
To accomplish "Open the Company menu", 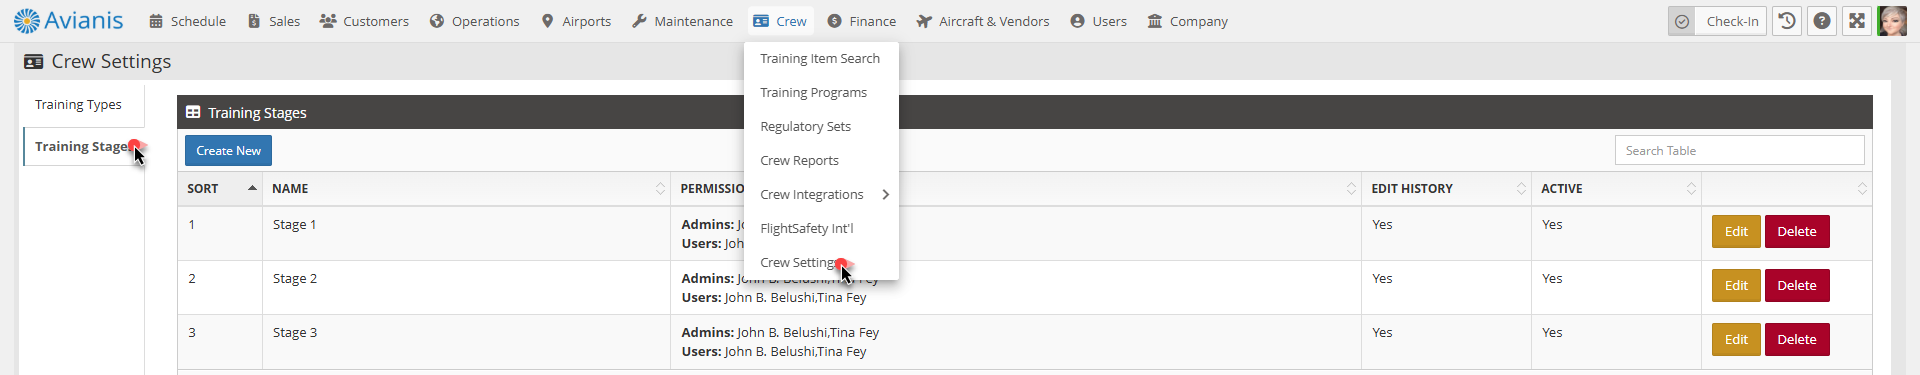I will point(1188,21).
